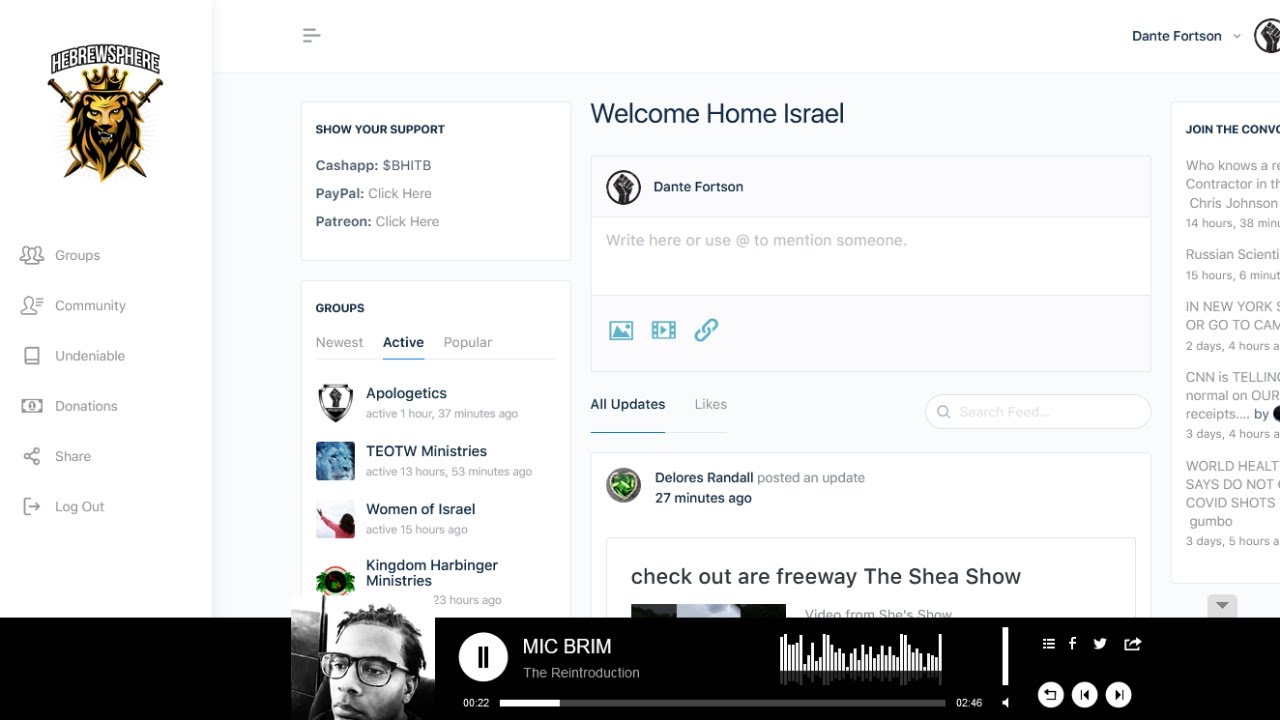The height and width of the screenshot is (720, 1280).
Task: Open the Groups sidebar menu item
Action: [77, 255]
